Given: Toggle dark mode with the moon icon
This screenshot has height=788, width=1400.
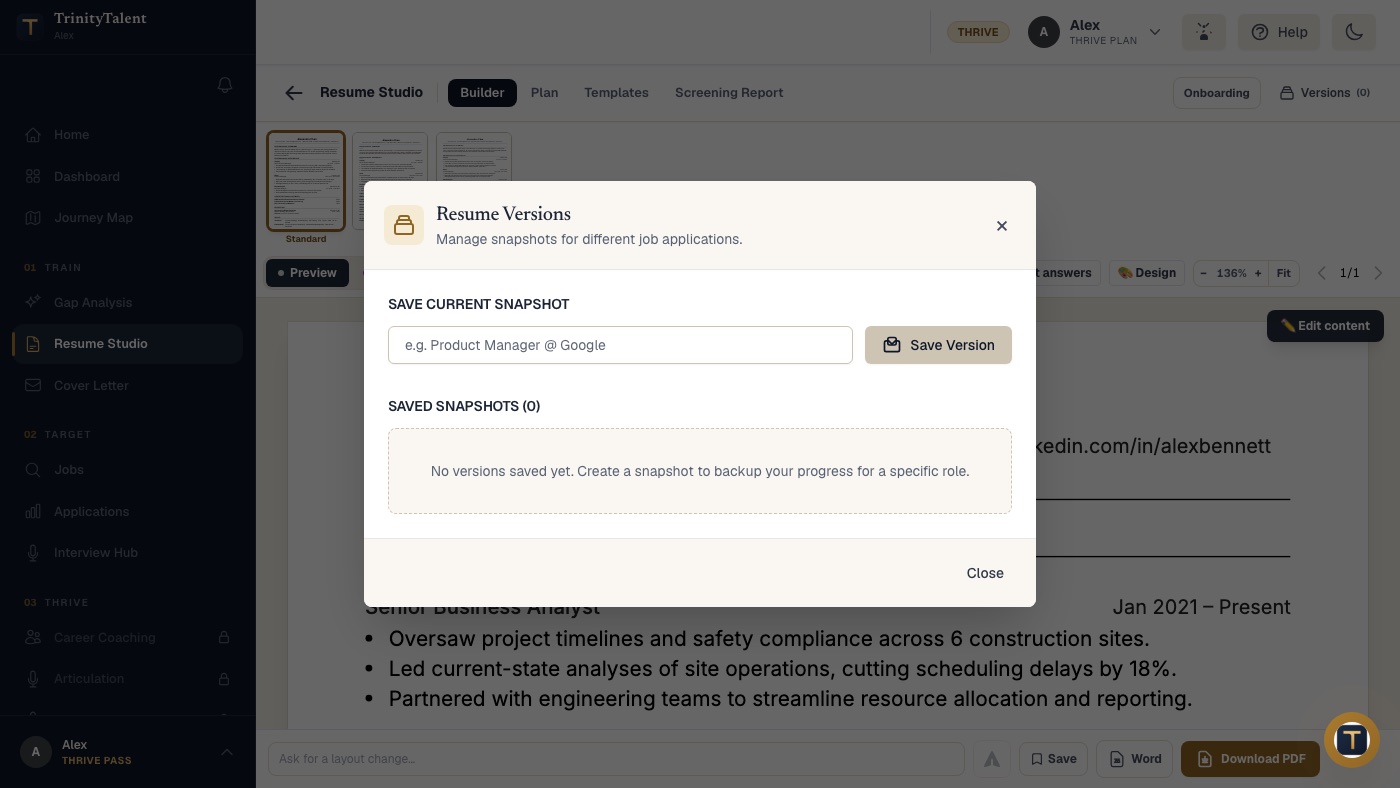Looking at the screenshot, I should click(1354, 32).
